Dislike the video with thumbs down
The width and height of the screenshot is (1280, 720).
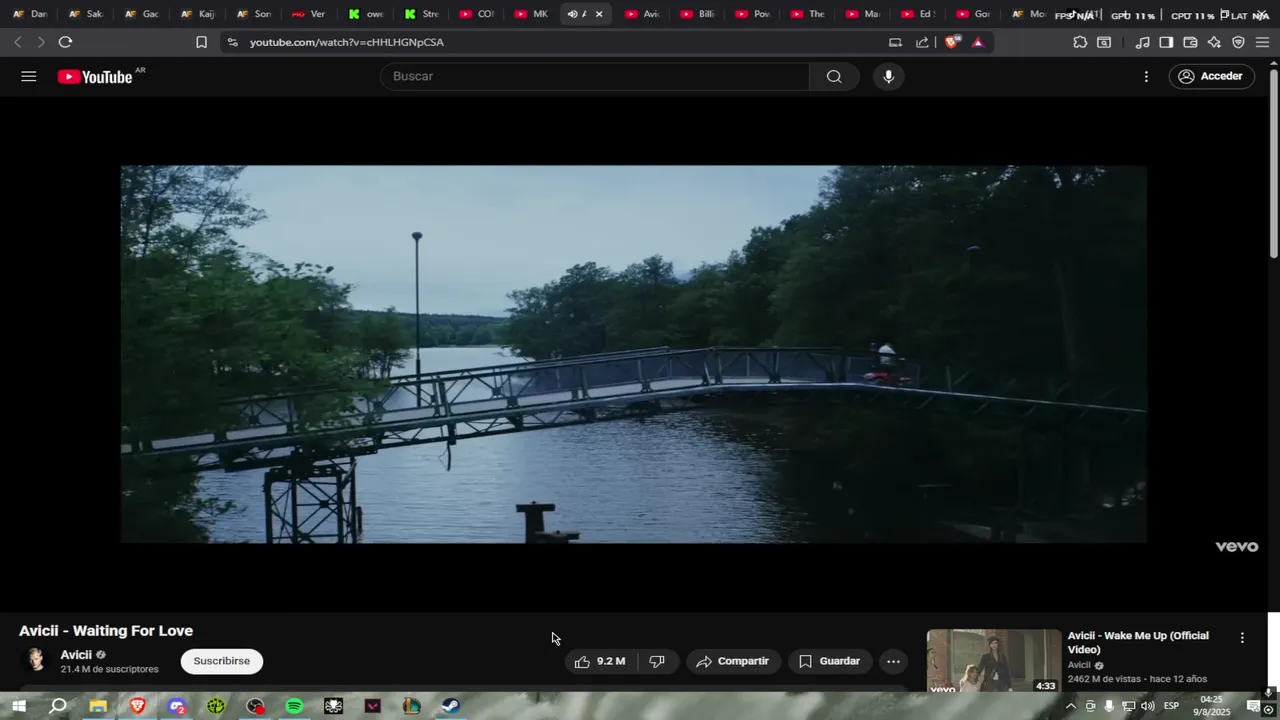pyautogui.click(x=657, y=661)
